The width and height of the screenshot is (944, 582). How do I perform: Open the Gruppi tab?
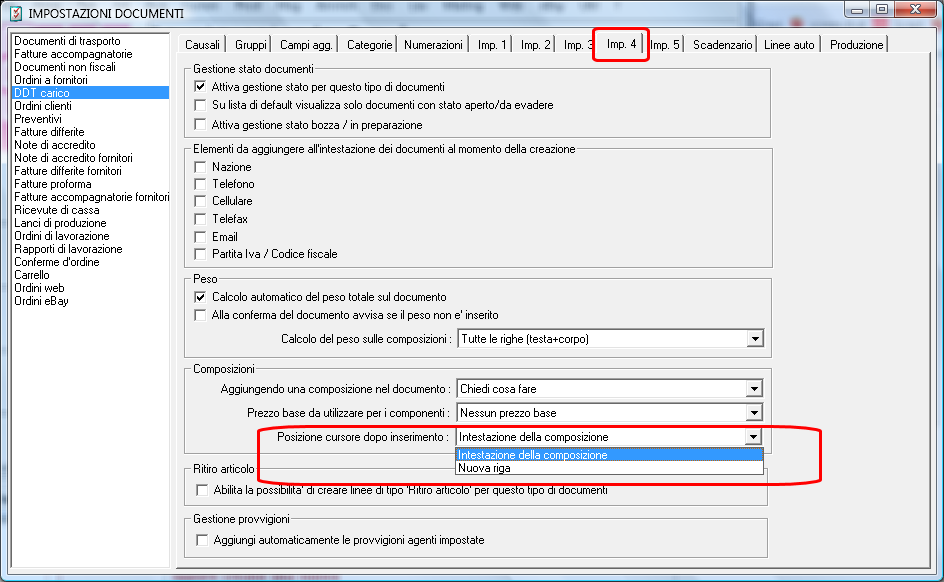click(x=250, y=45)
